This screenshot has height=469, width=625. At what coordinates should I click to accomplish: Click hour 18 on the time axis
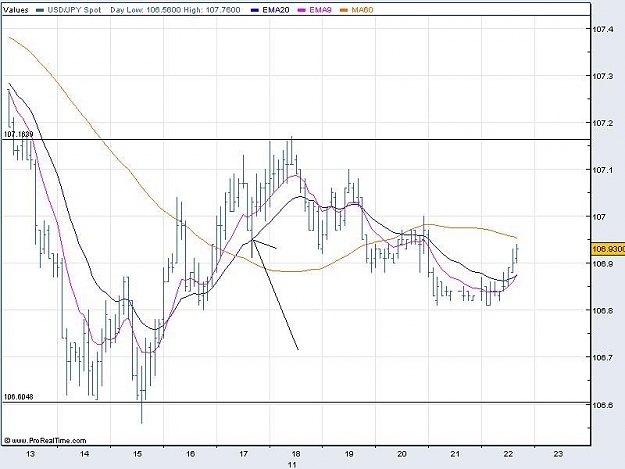coord(296,454)
